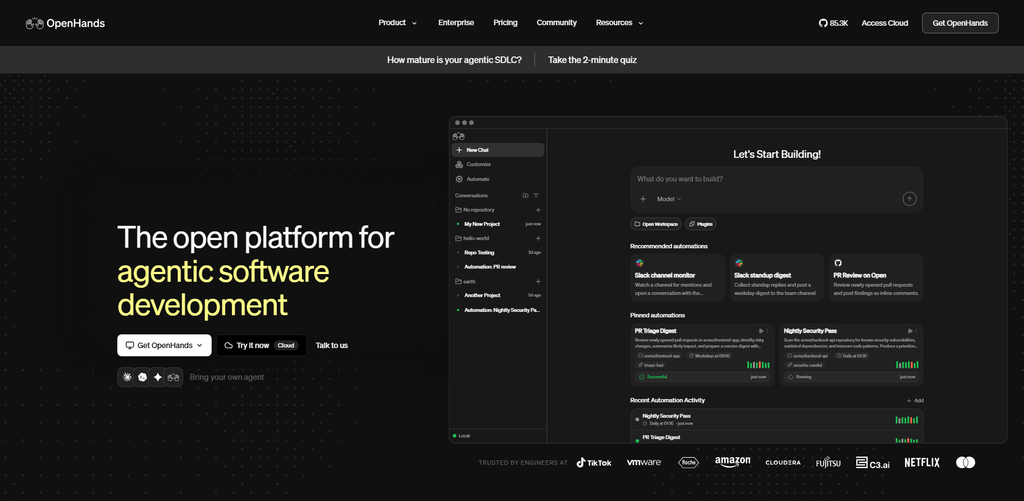Follow the Access Cloud link
This screenshot has width=1024, height=501.
pos(884,23)
